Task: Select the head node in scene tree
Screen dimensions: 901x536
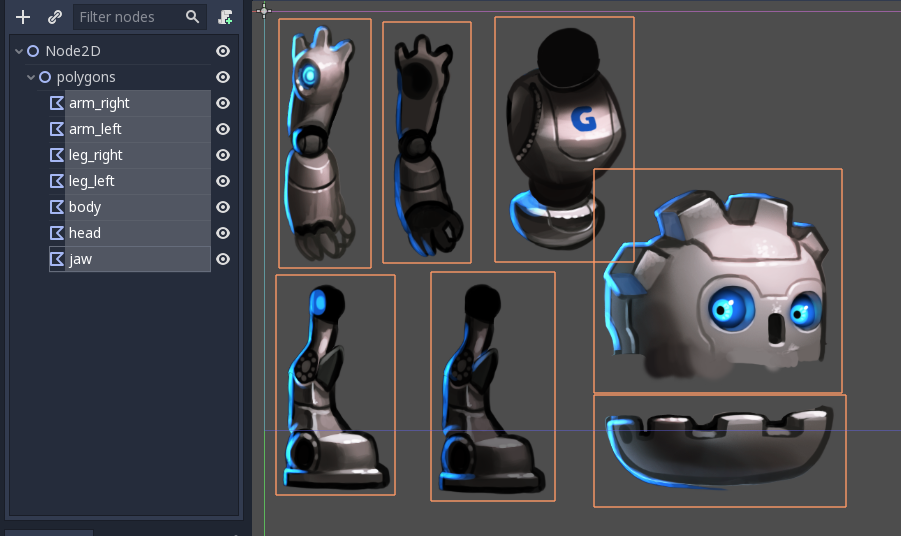Action: tap(85, 233)
